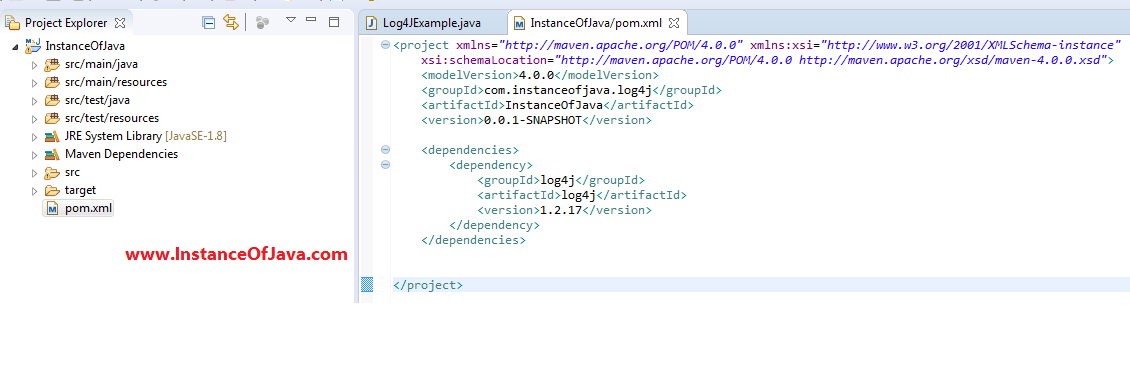Click the InstanceOfJava project Maven icon
Screen dimensions: 1130x366
(33, 46)
